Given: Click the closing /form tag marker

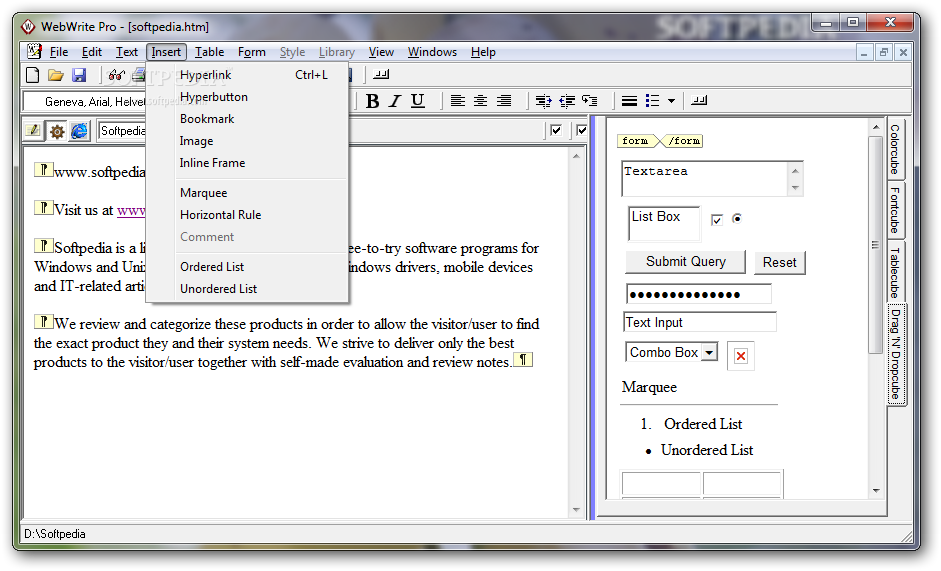Looking at the screenshot, I should tap(682, 141).
